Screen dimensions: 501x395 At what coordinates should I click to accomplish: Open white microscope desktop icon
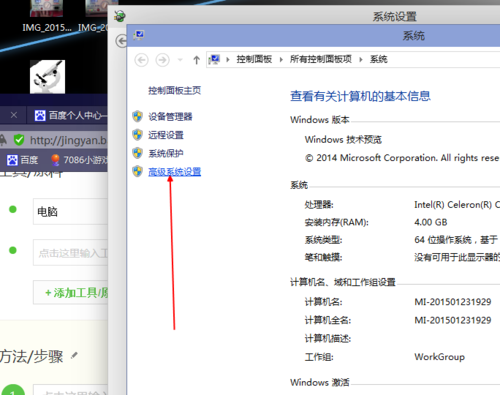click(47, 77)
